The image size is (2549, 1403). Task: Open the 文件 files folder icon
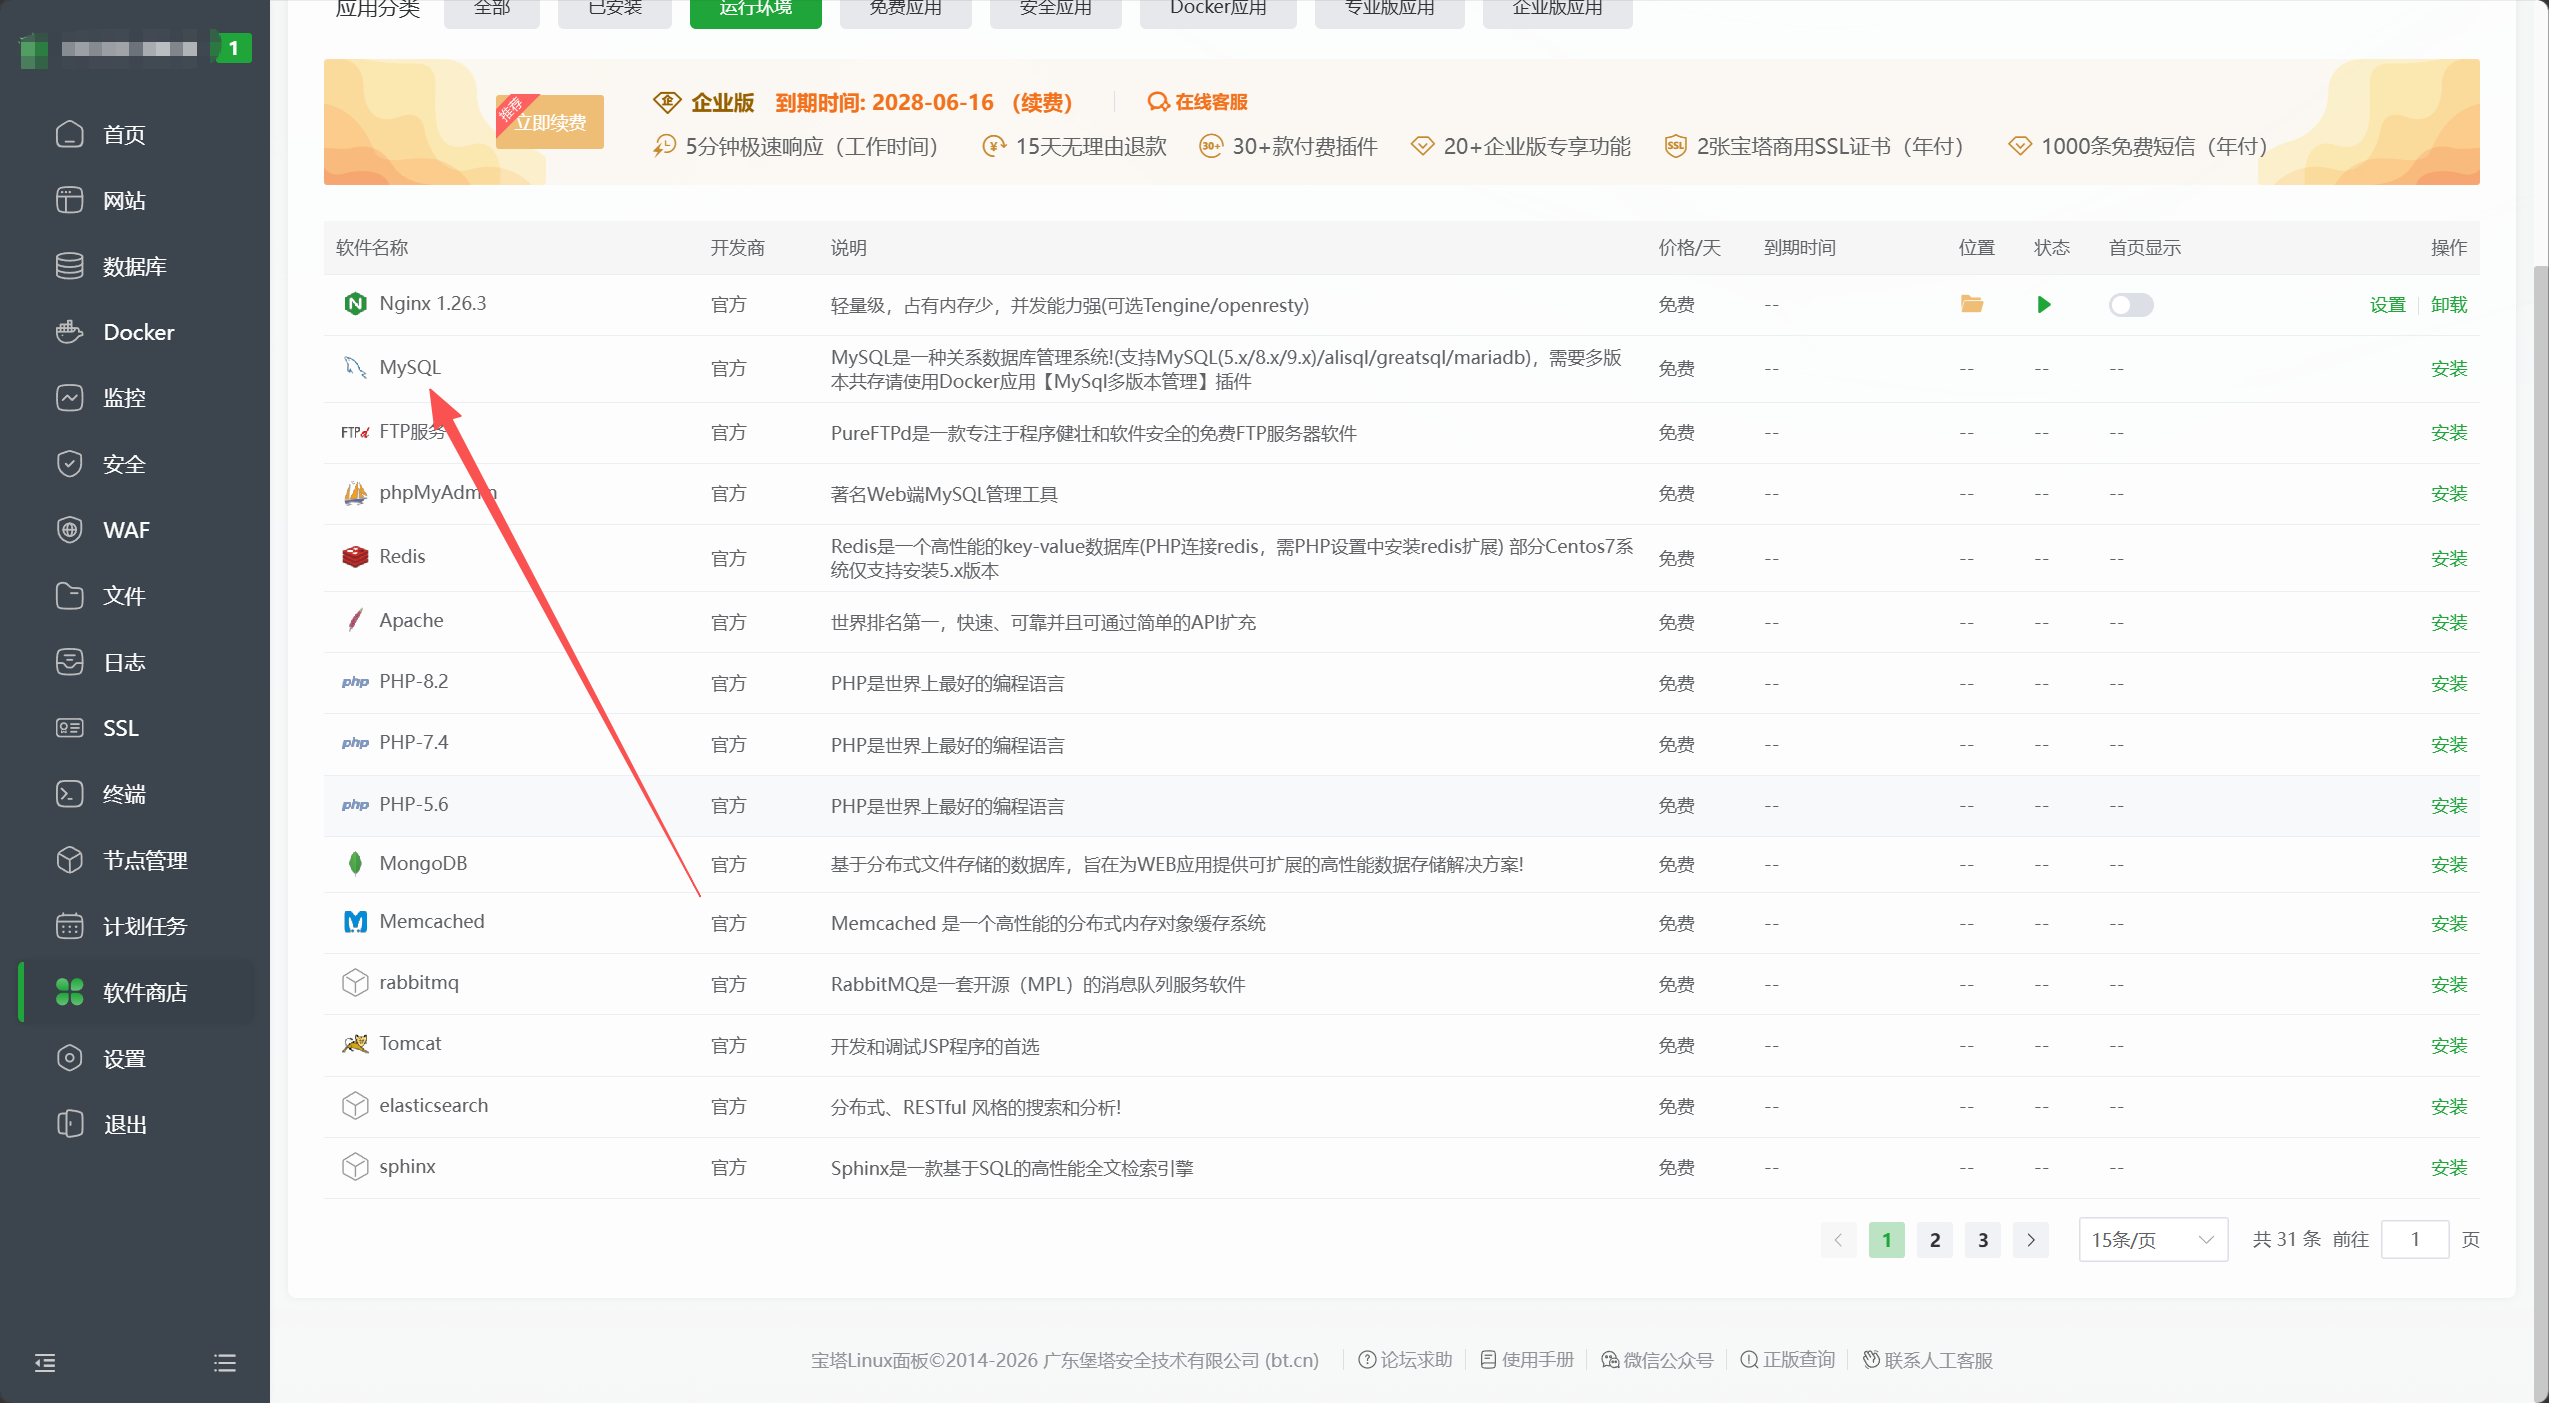tap(69, 596)
